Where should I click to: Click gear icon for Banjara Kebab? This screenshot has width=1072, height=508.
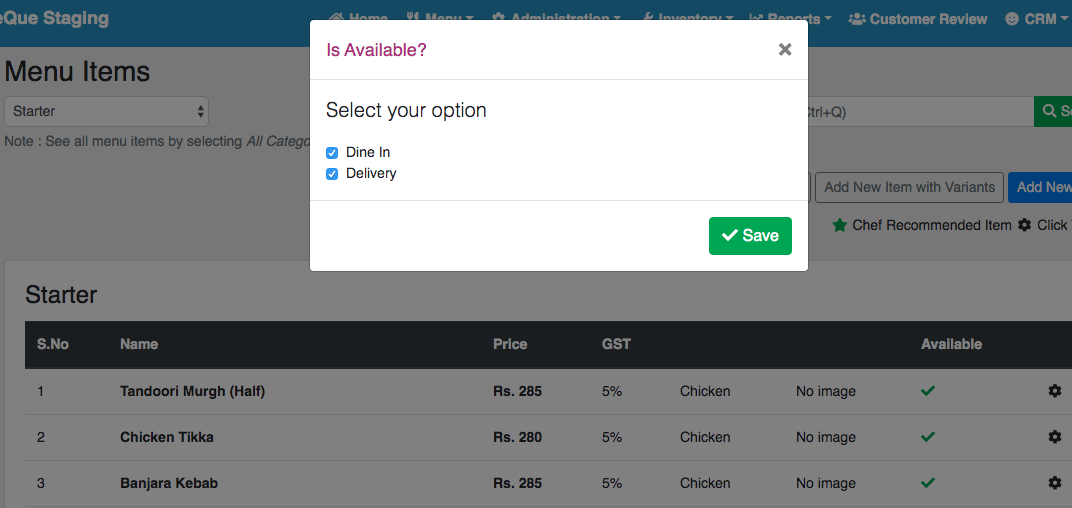click(x=1054, y=483)
